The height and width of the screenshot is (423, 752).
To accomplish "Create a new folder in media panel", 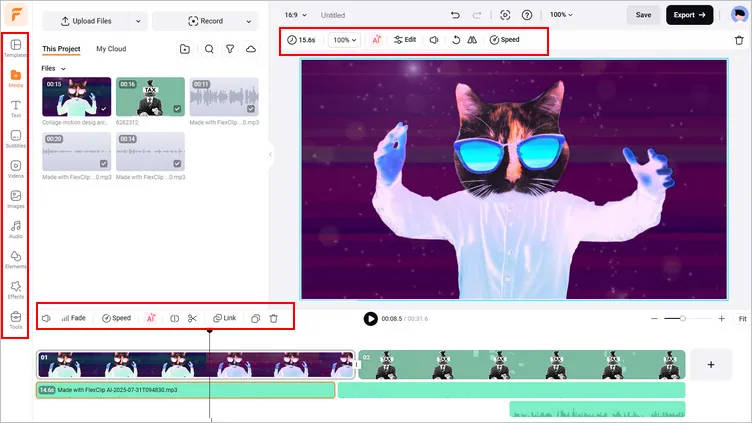I will click(x=185, y=49).
